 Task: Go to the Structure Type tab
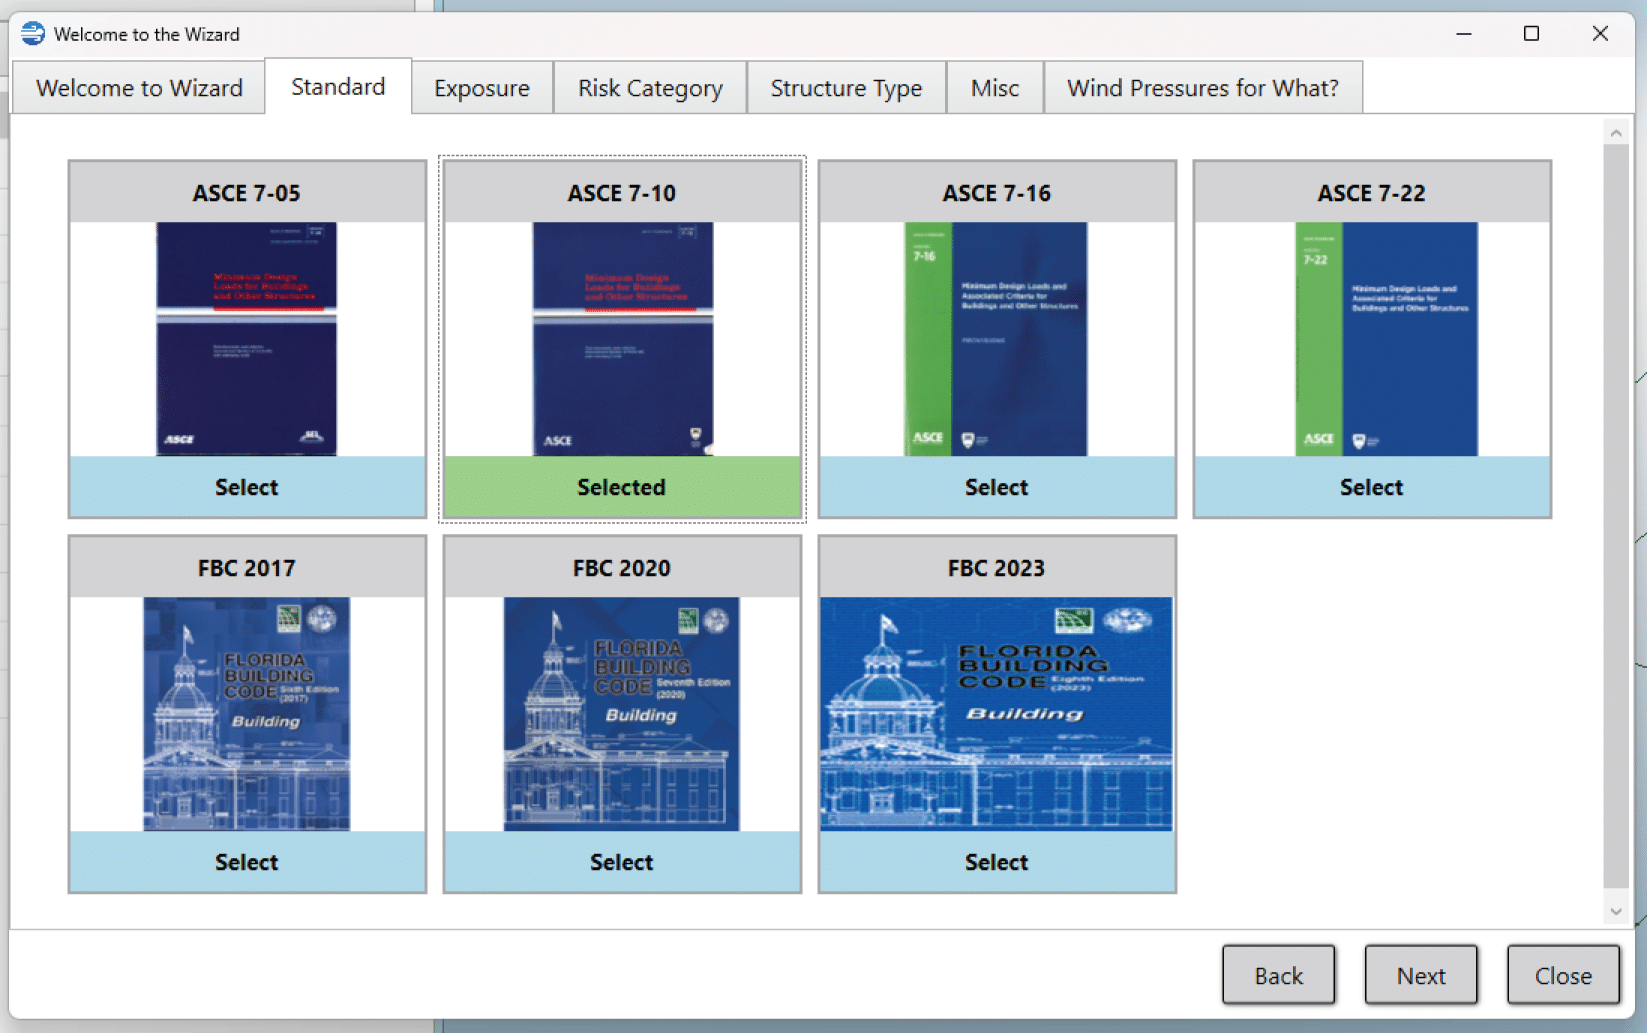point(846,88)
